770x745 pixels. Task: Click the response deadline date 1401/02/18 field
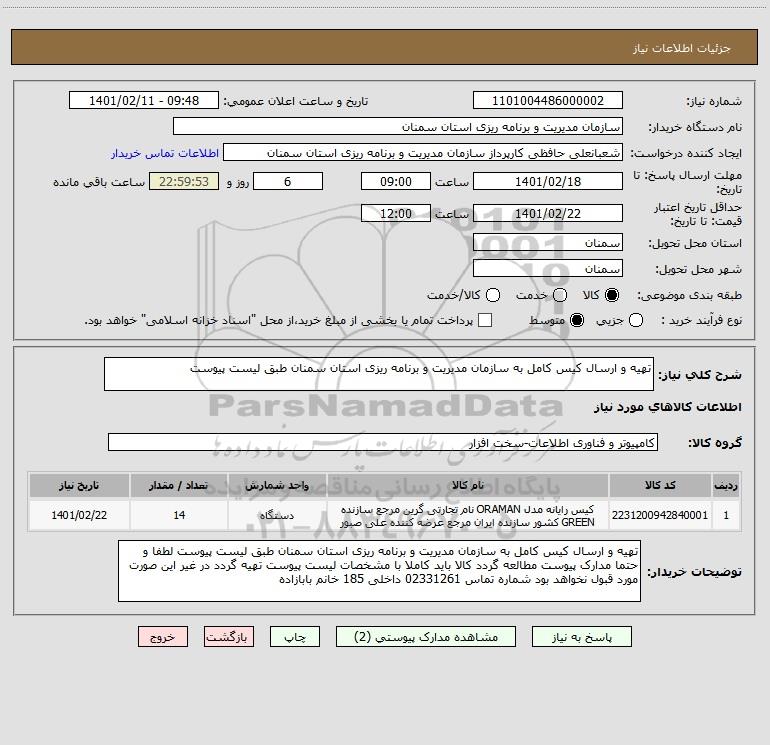tap(548, 181)
